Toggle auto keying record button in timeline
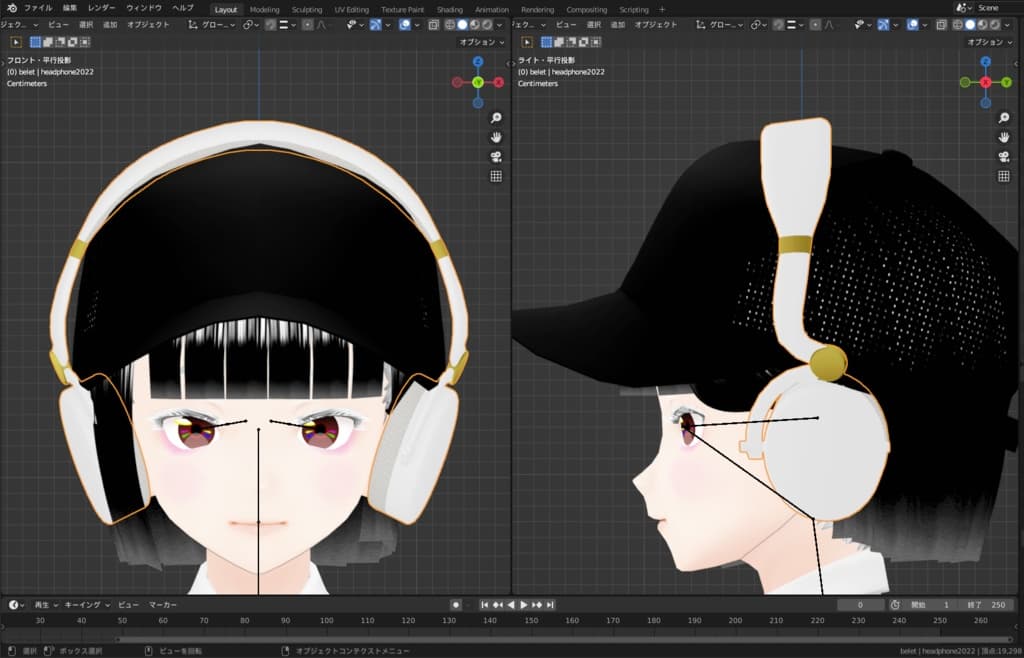The height and width of the screenshot is (658, 1024). [x=456, y=605]
